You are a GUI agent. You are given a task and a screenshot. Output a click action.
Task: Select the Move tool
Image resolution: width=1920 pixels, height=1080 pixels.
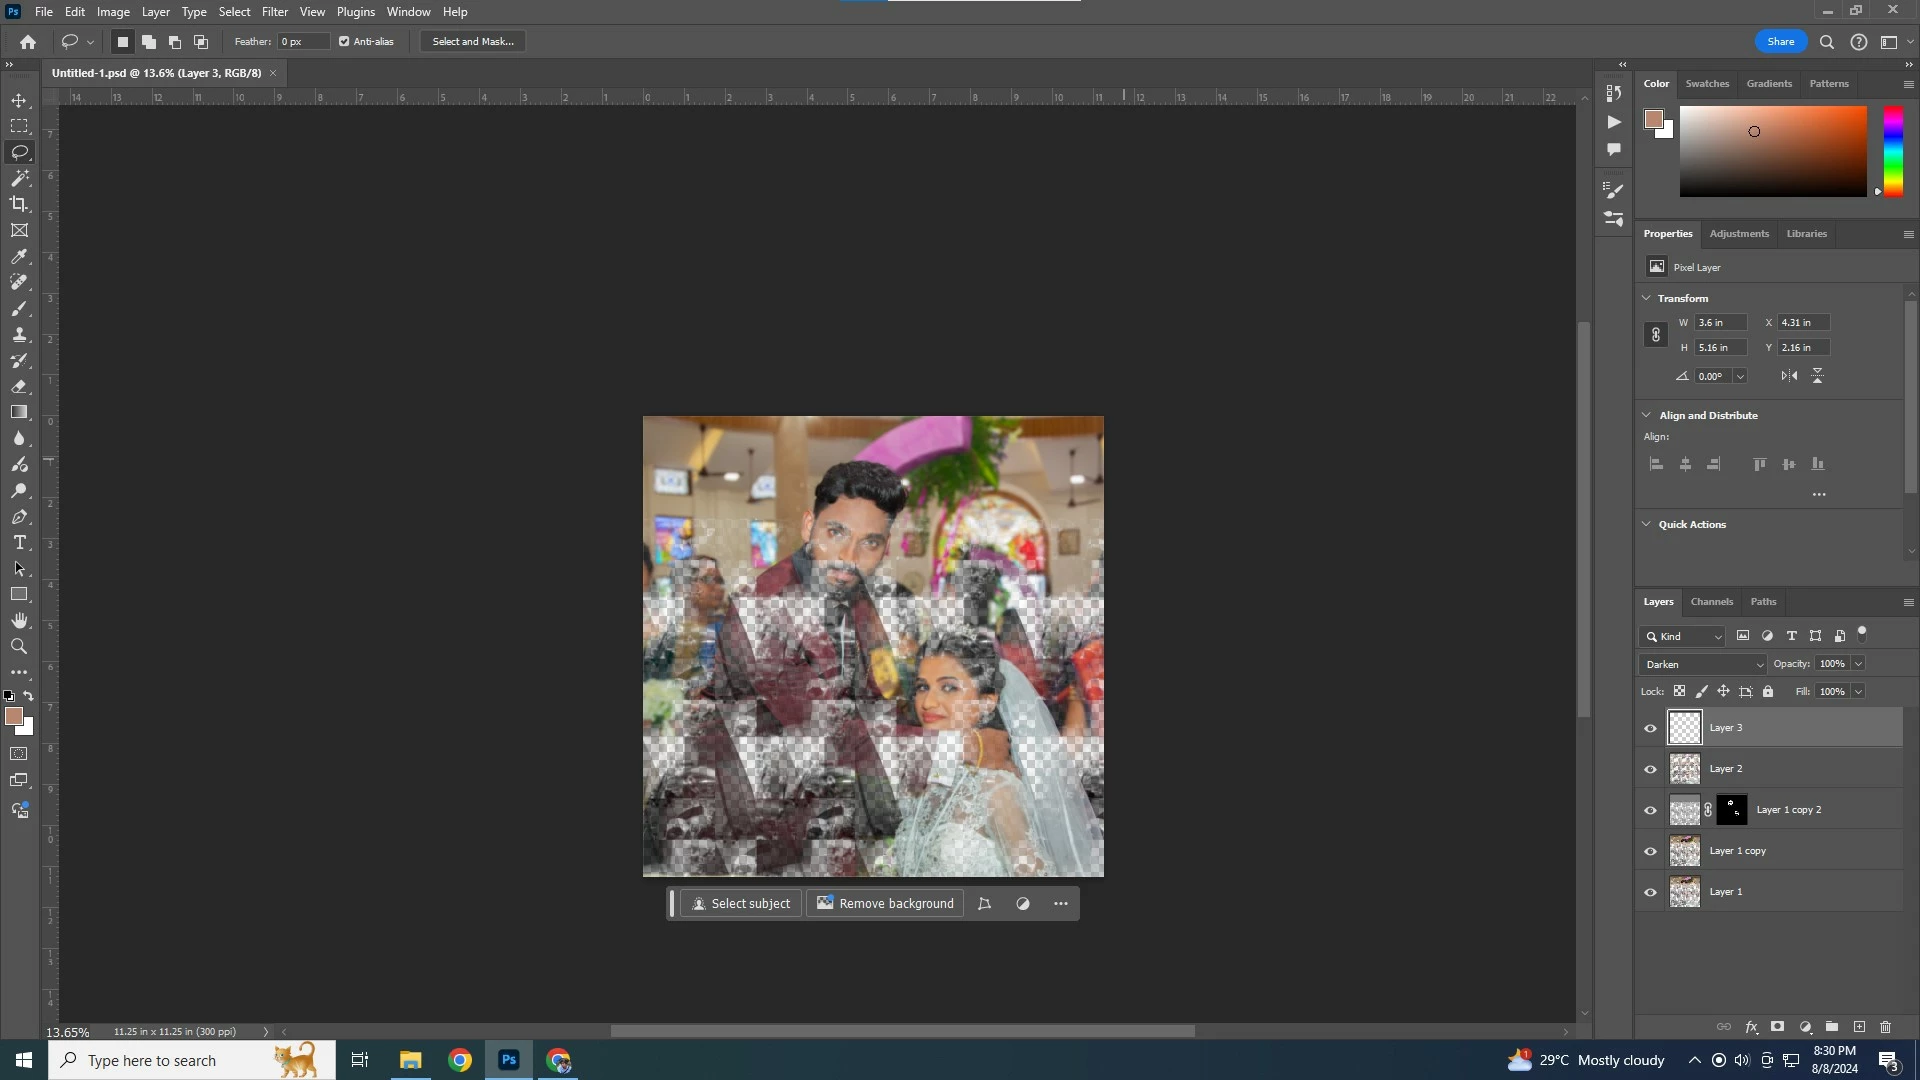click(19, 101)
